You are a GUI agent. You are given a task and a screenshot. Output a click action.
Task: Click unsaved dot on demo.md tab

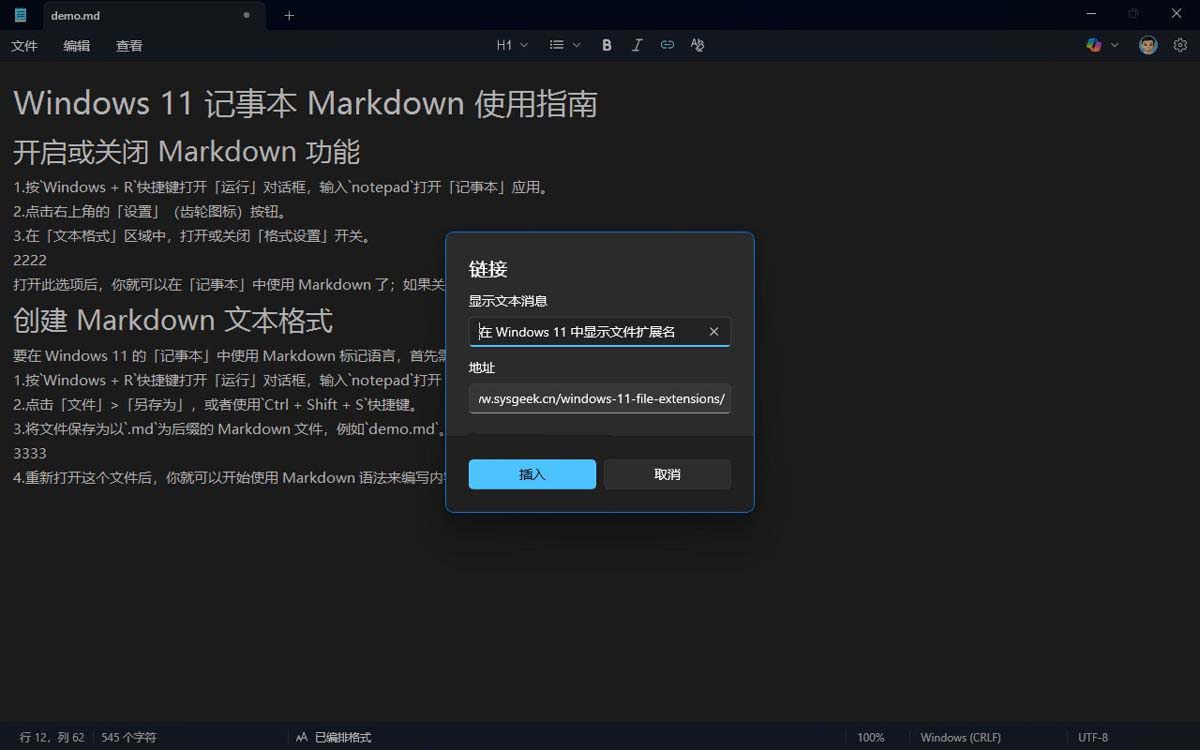pos(247,15)
